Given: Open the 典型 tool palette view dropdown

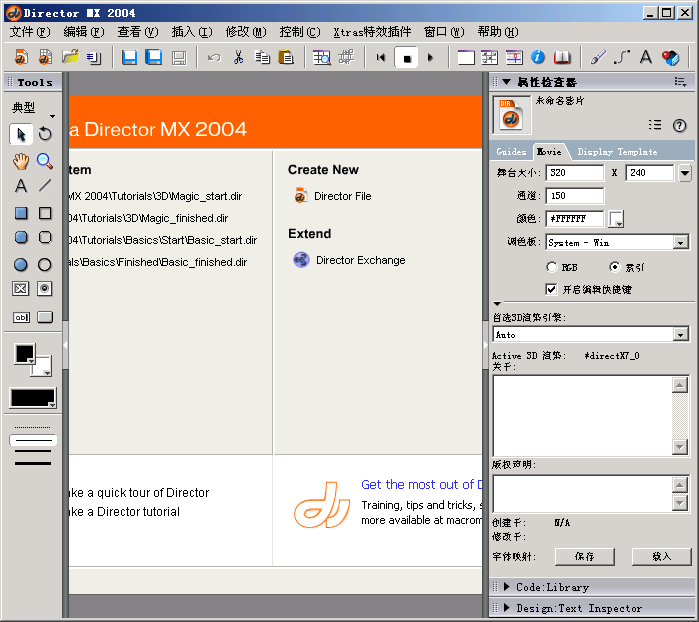Looking at the screenshot, I should point(53,116).
